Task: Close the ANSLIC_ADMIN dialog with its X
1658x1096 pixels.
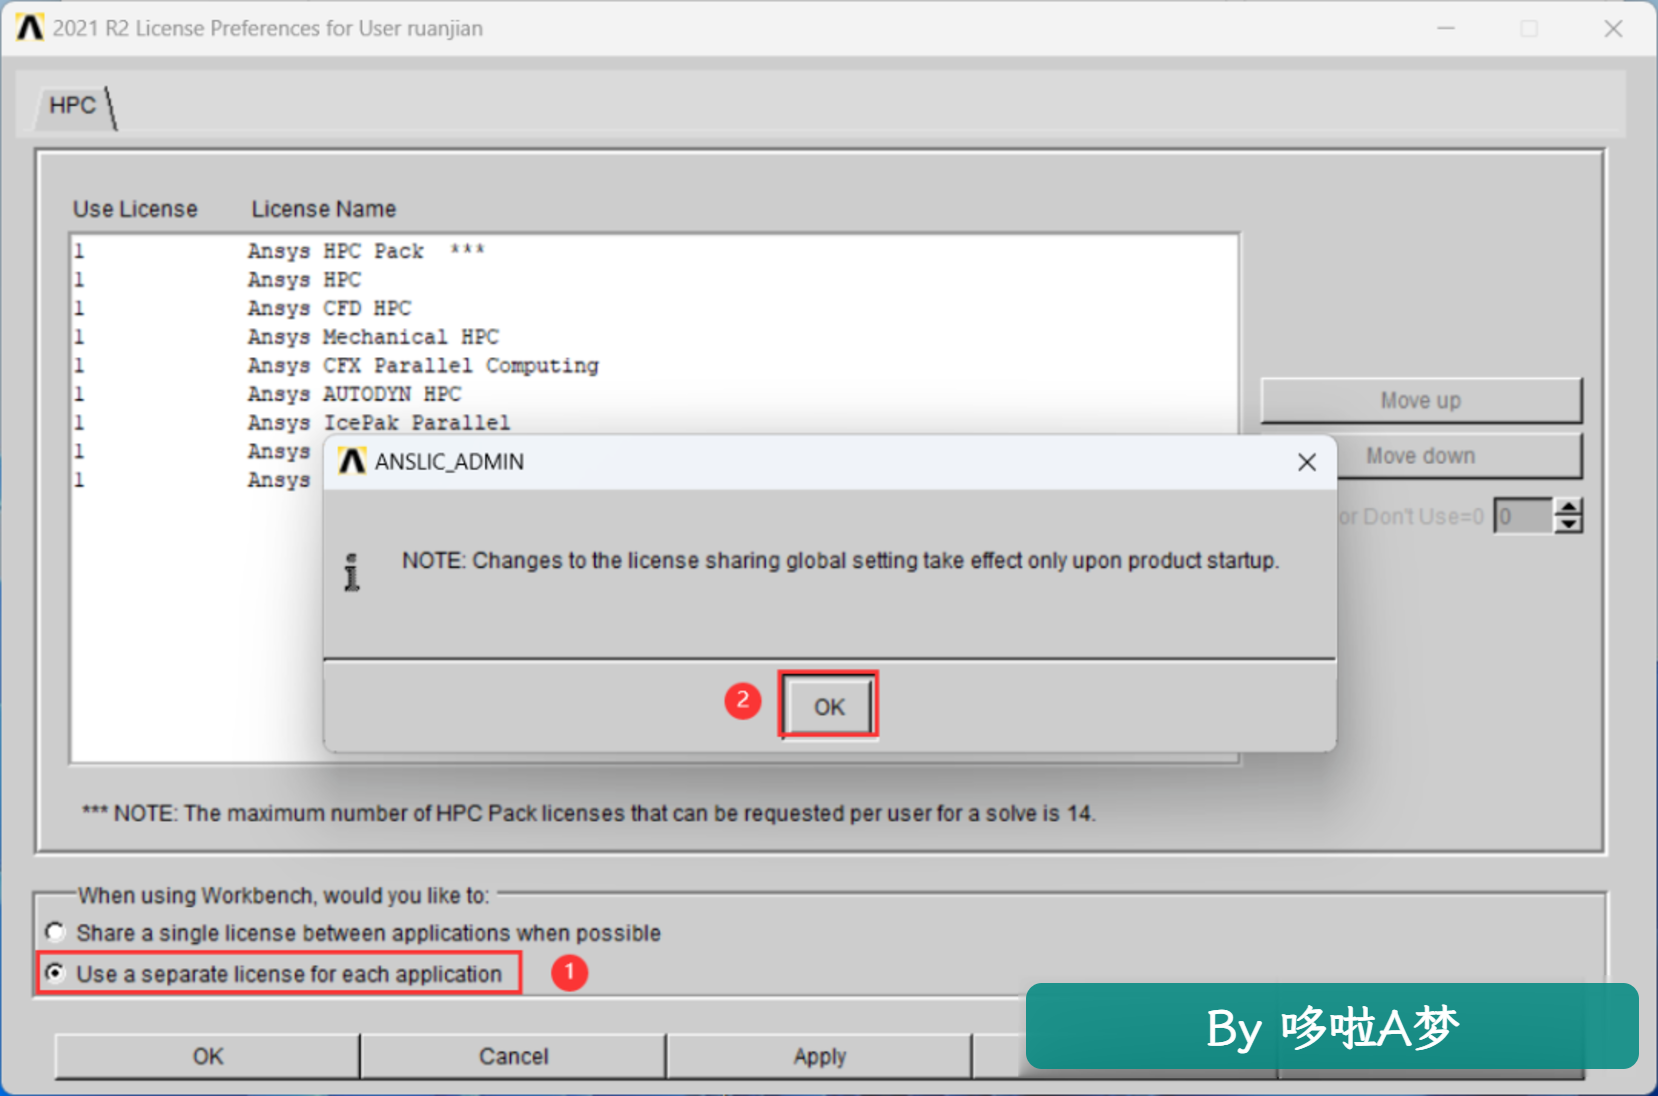Action: [x=1307, y=462]
